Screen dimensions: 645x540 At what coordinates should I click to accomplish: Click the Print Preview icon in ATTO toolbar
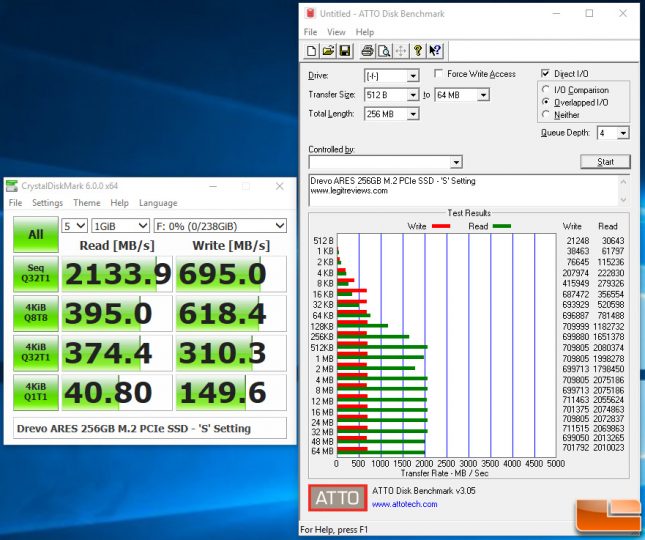pyautogui.click(x=384, y=51)
